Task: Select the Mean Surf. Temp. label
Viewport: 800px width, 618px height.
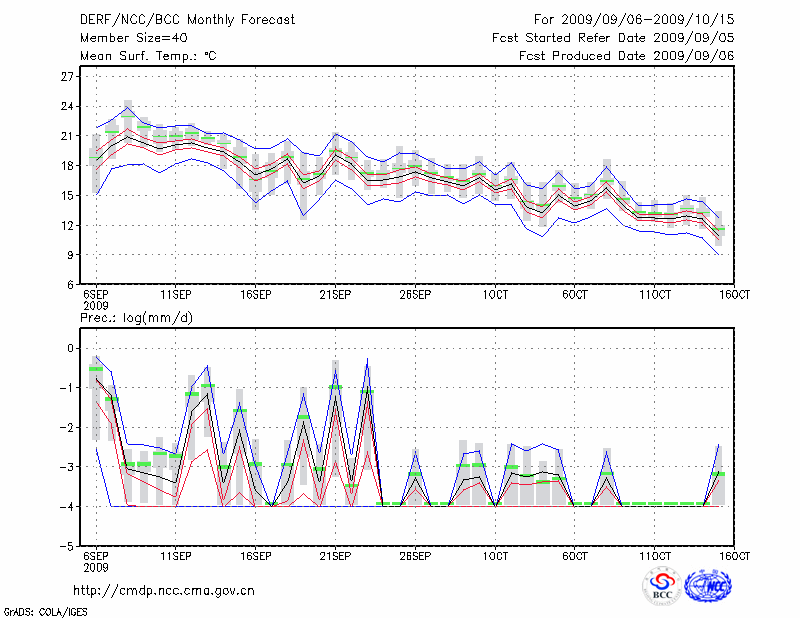Action: [148, 57]
